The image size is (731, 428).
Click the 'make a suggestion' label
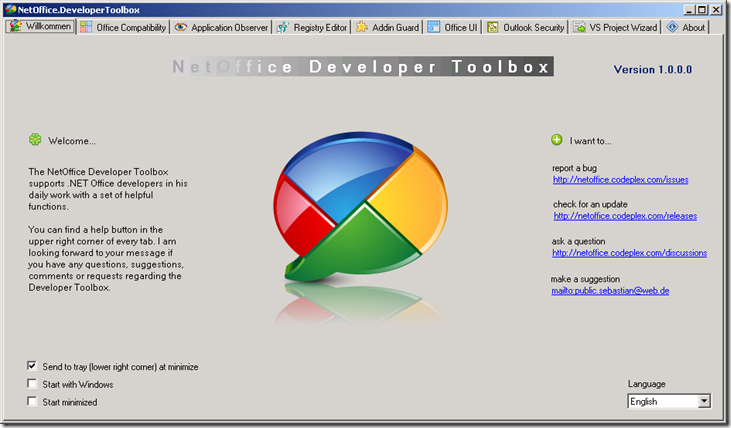pyautogui.click(x=585, y=279)
